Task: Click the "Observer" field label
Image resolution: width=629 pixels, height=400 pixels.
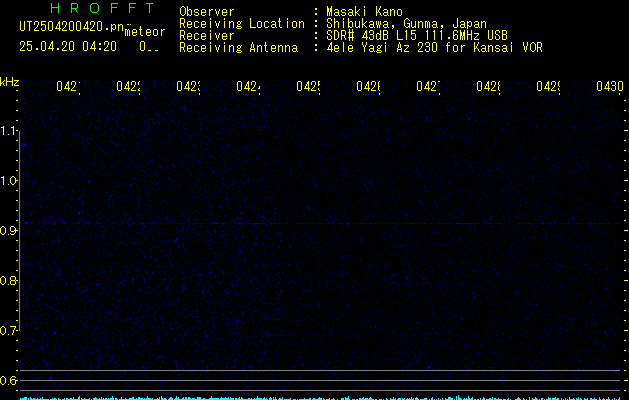Action: click(x=207, y=12)
